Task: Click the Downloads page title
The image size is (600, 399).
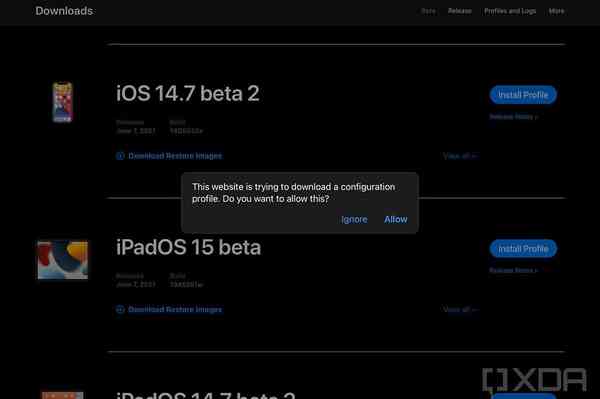Action: tap(64, 11)
